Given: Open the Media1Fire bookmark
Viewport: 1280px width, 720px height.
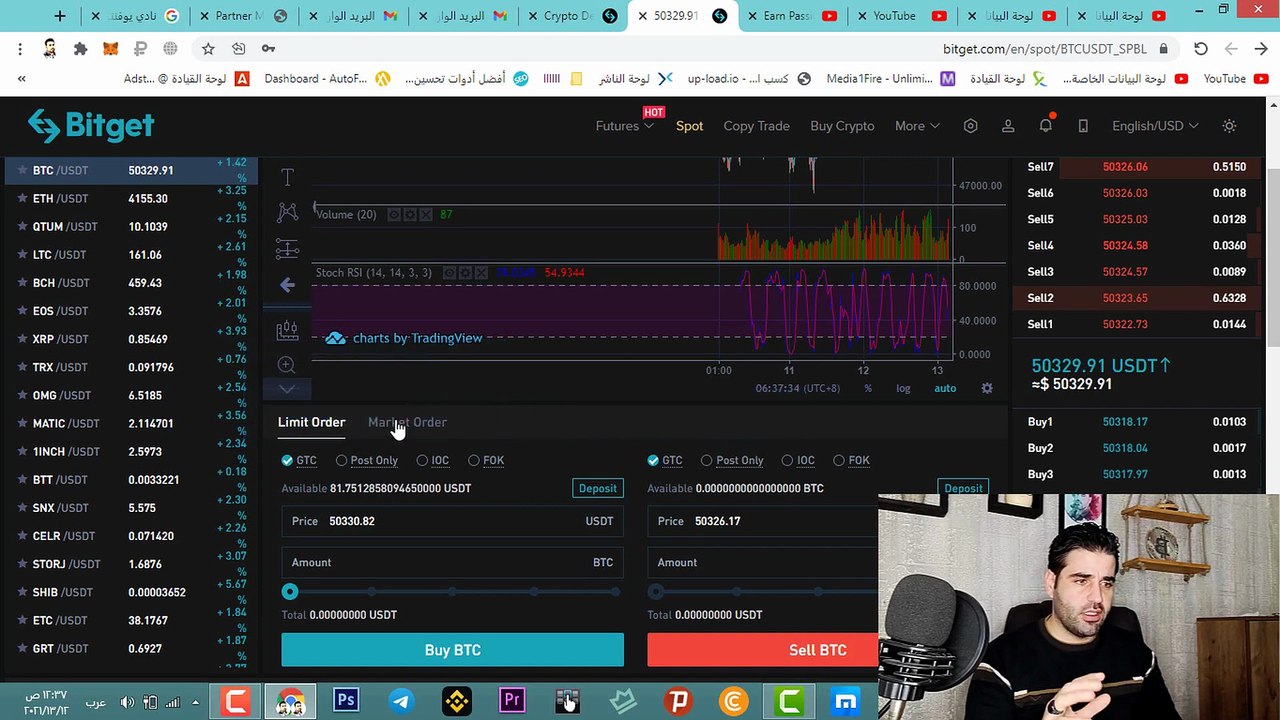Looking at the screenshot, I should [x=891, y=79].
